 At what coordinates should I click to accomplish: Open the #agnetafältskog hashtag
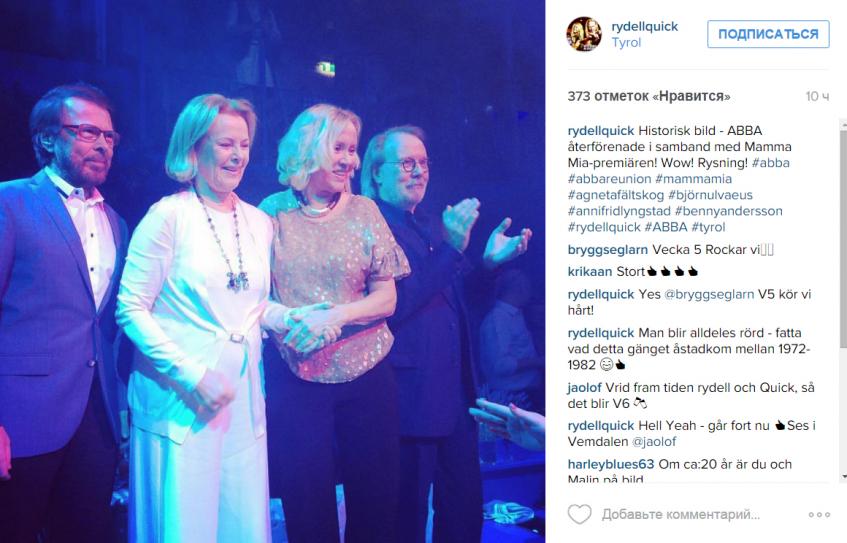tap(616, 195)
